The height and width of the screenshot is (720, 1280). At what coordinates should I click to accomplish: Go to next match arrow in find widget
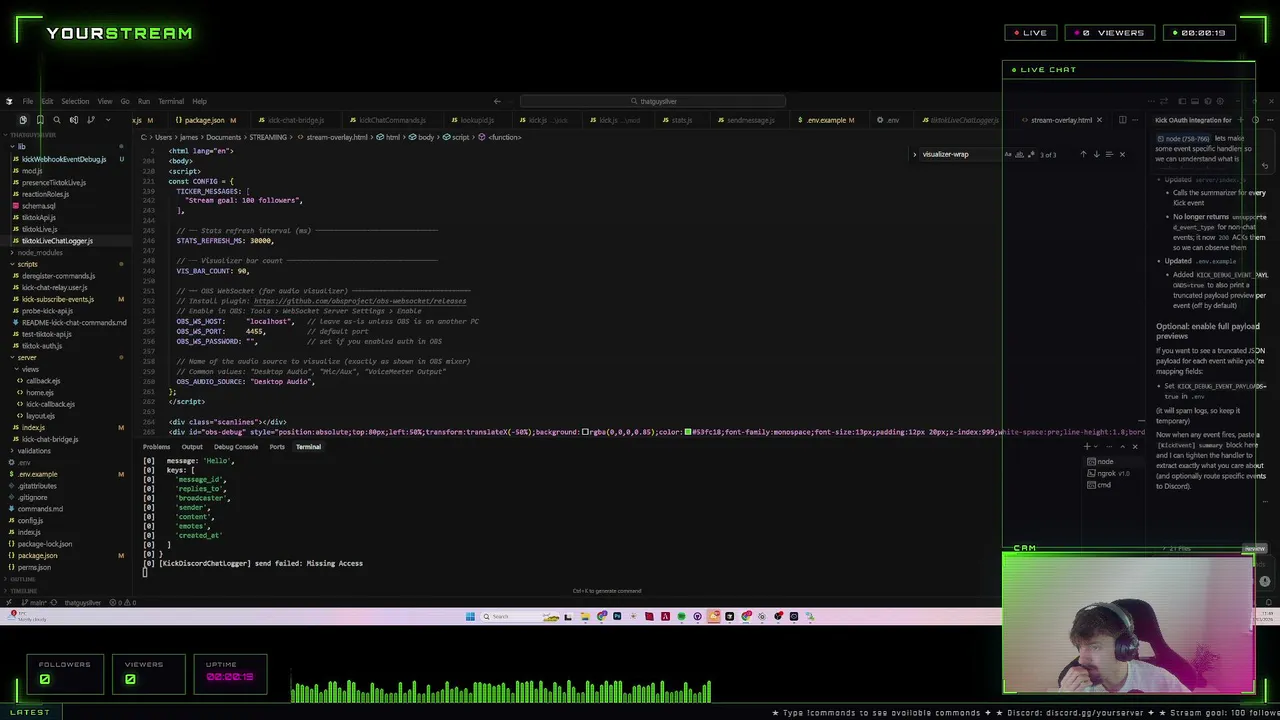pyautogui.click(x=1096, y=154)
